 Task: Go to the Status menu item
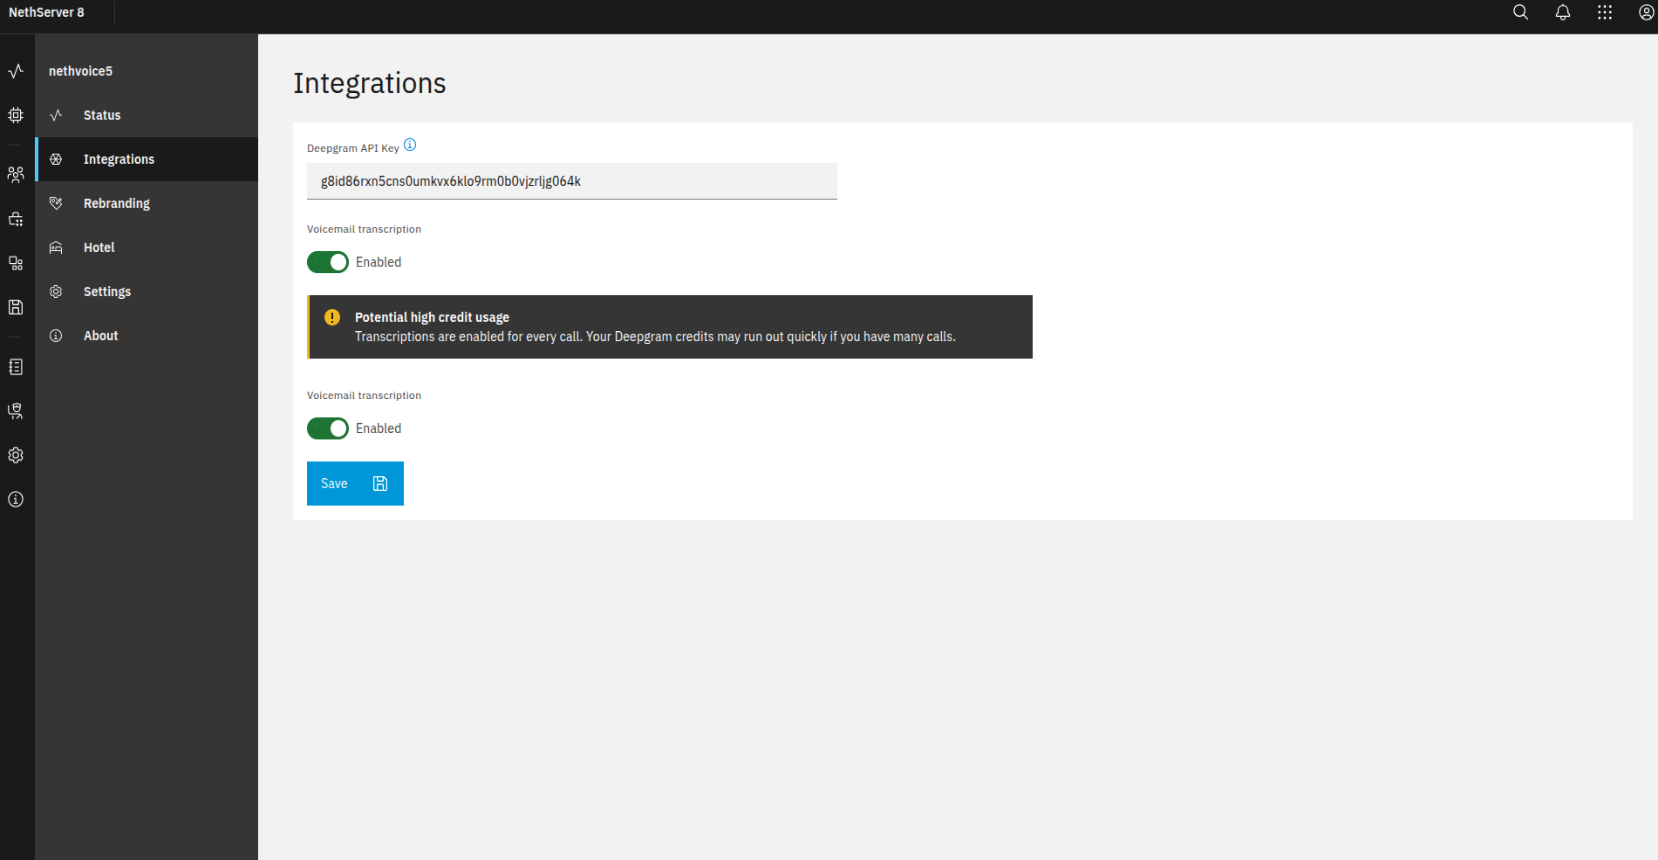[102, 115]
